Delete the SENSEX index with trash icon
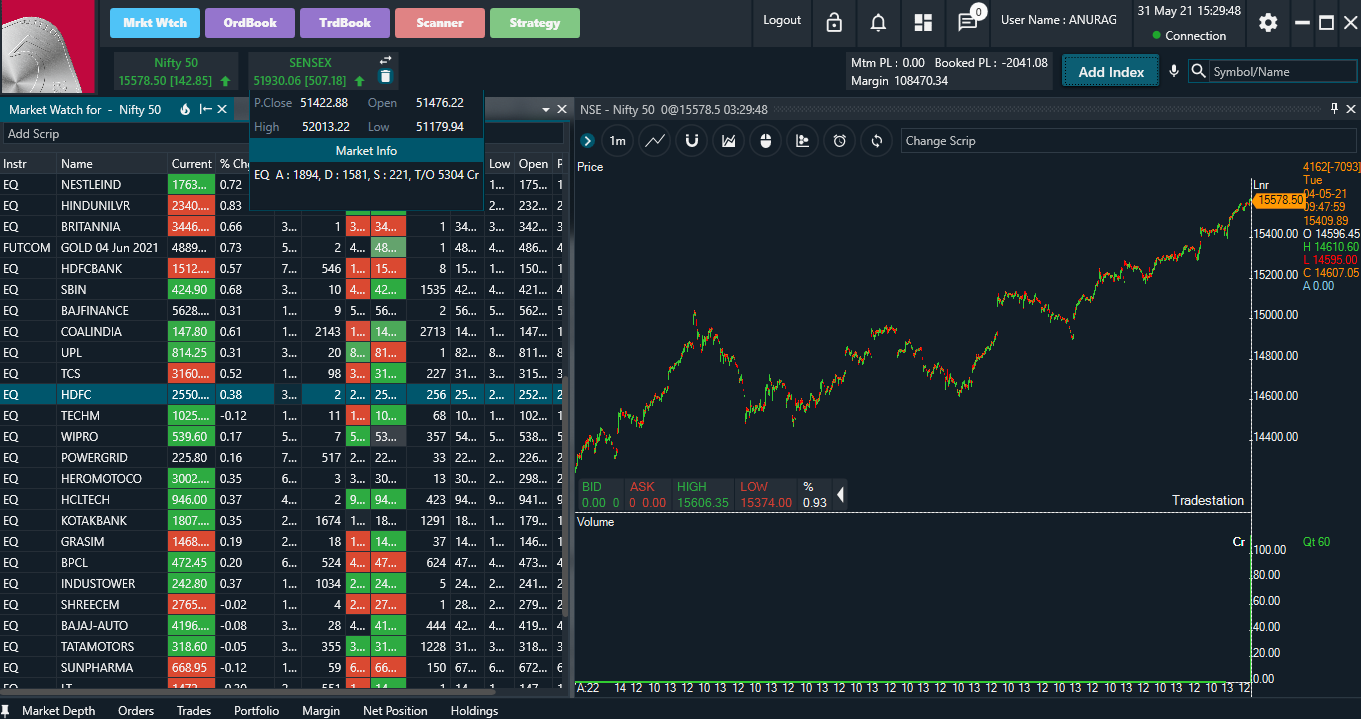 pos(386,76)
